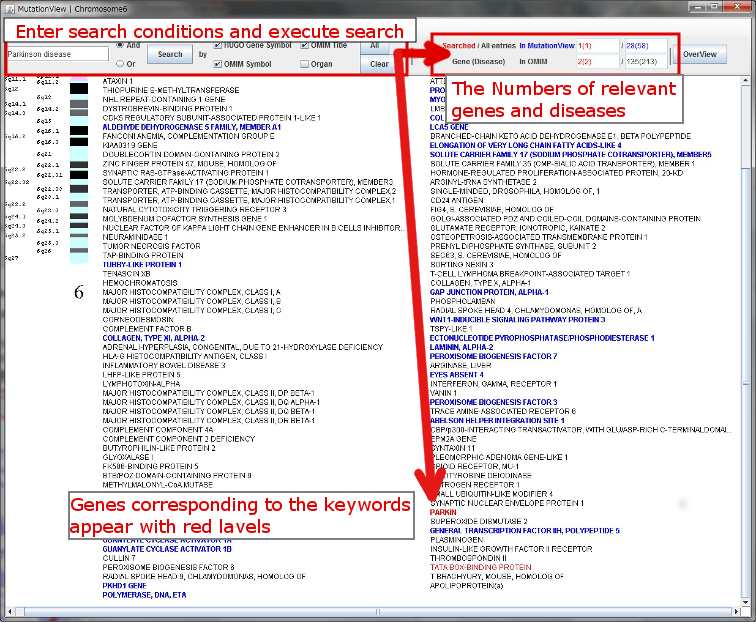This screenshot has height=622, width=756.
Task: Click the Parkinson disease search input field
Action: click(55, 54)
